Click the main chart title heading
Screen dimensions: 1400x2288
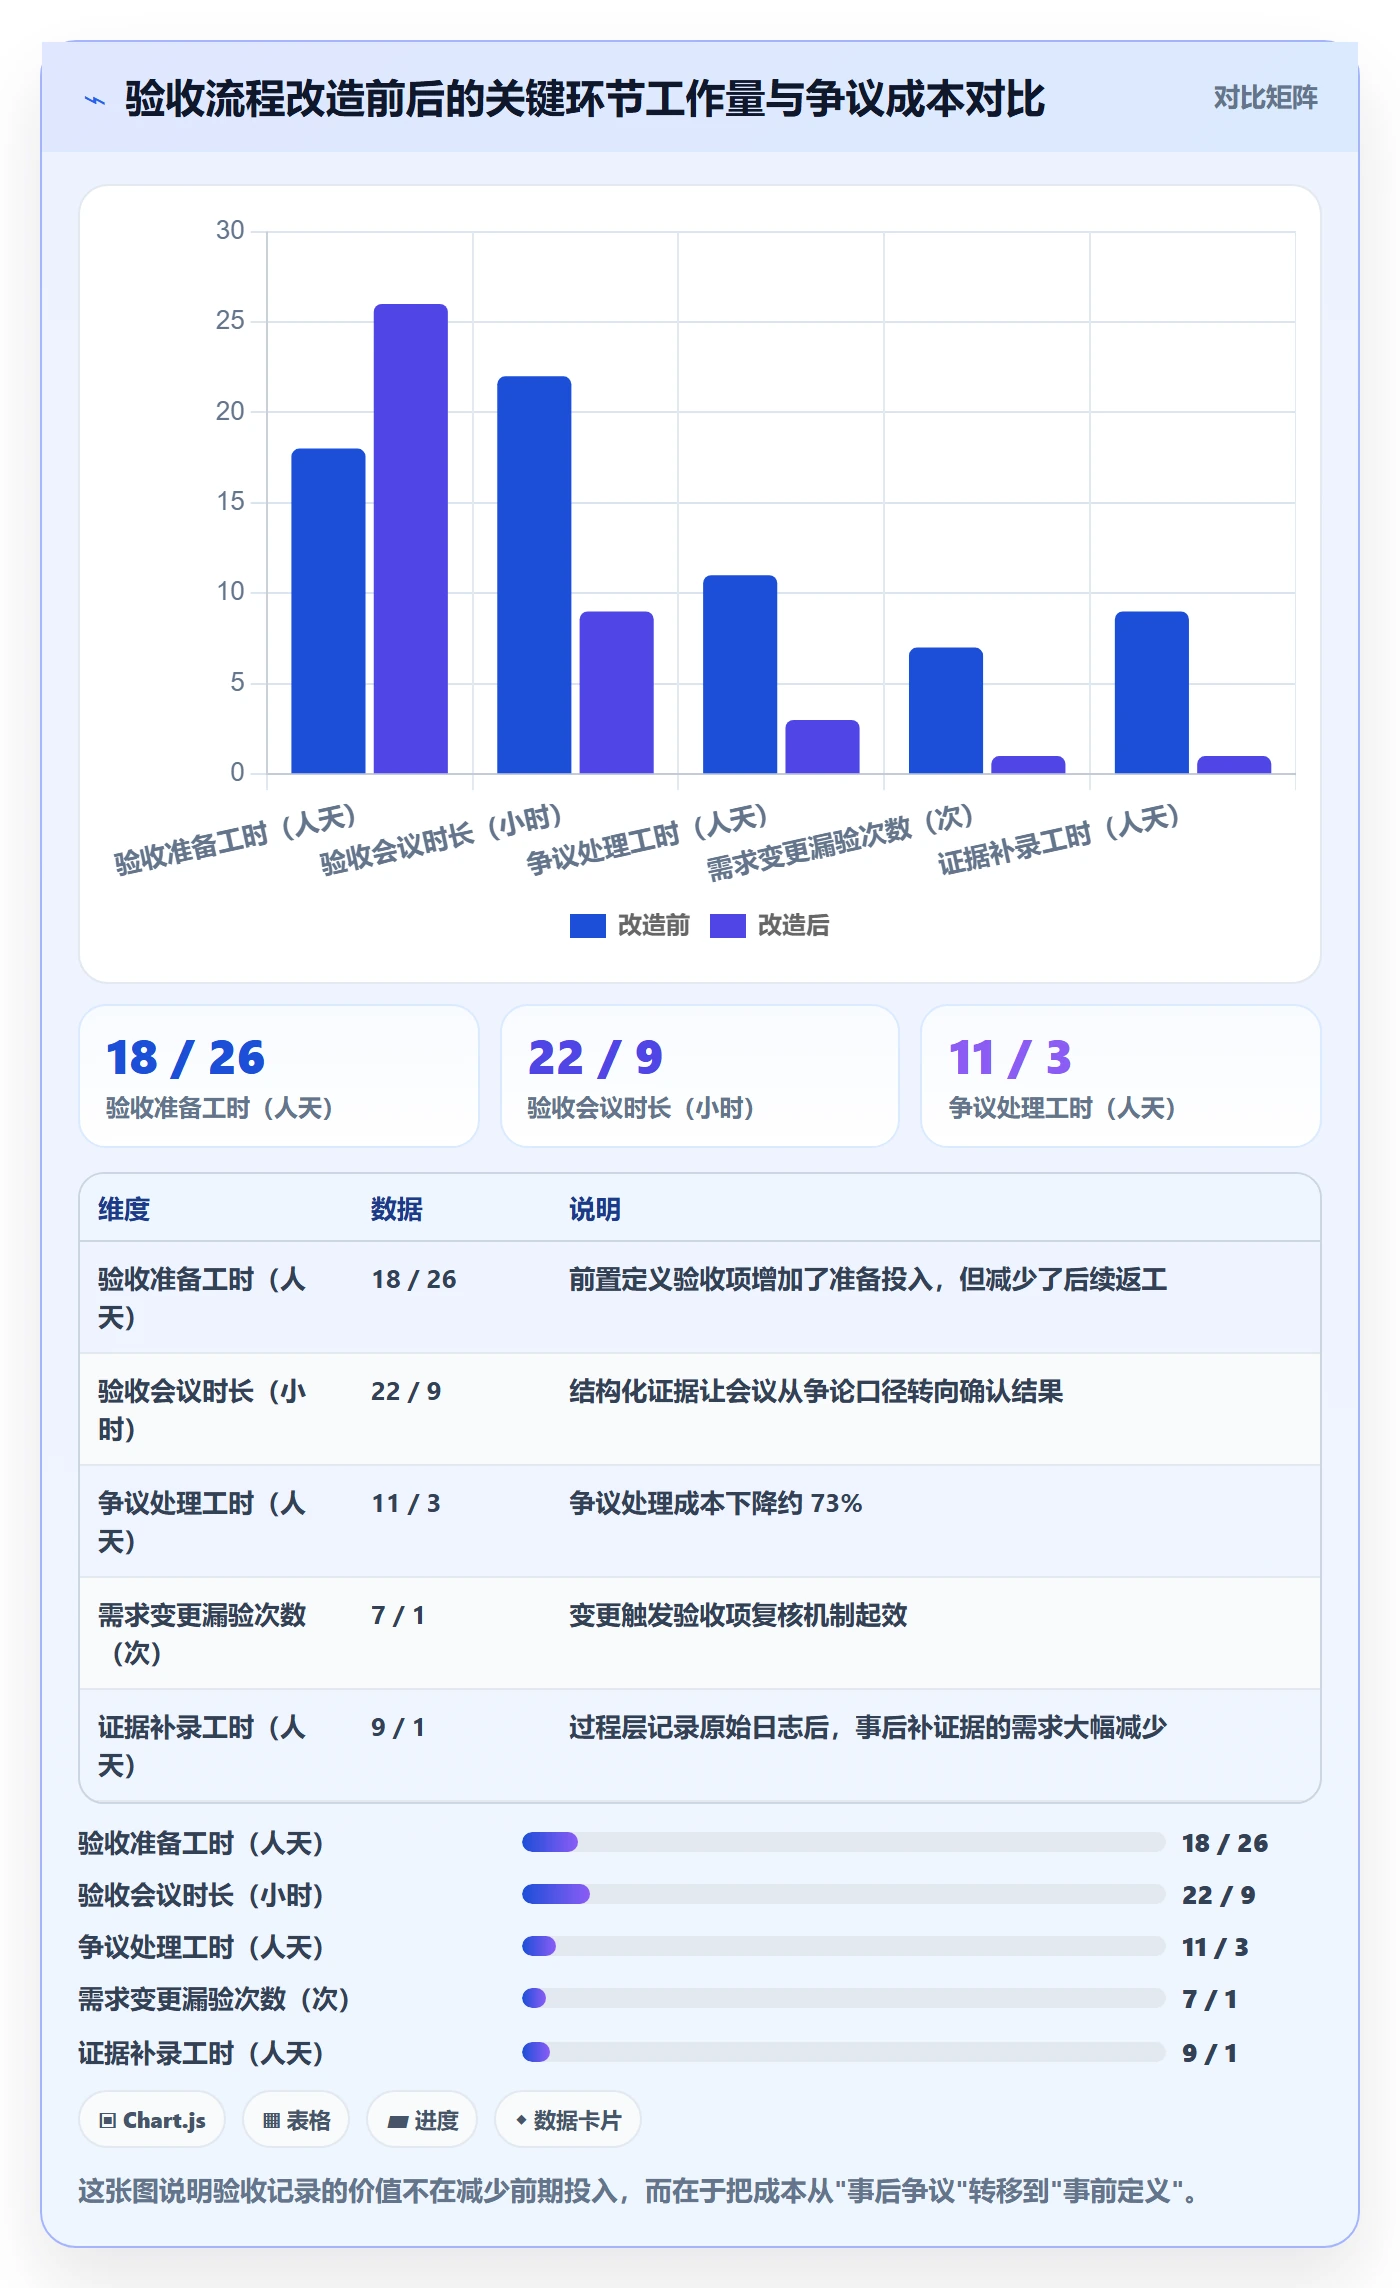[x=585, y=99]
